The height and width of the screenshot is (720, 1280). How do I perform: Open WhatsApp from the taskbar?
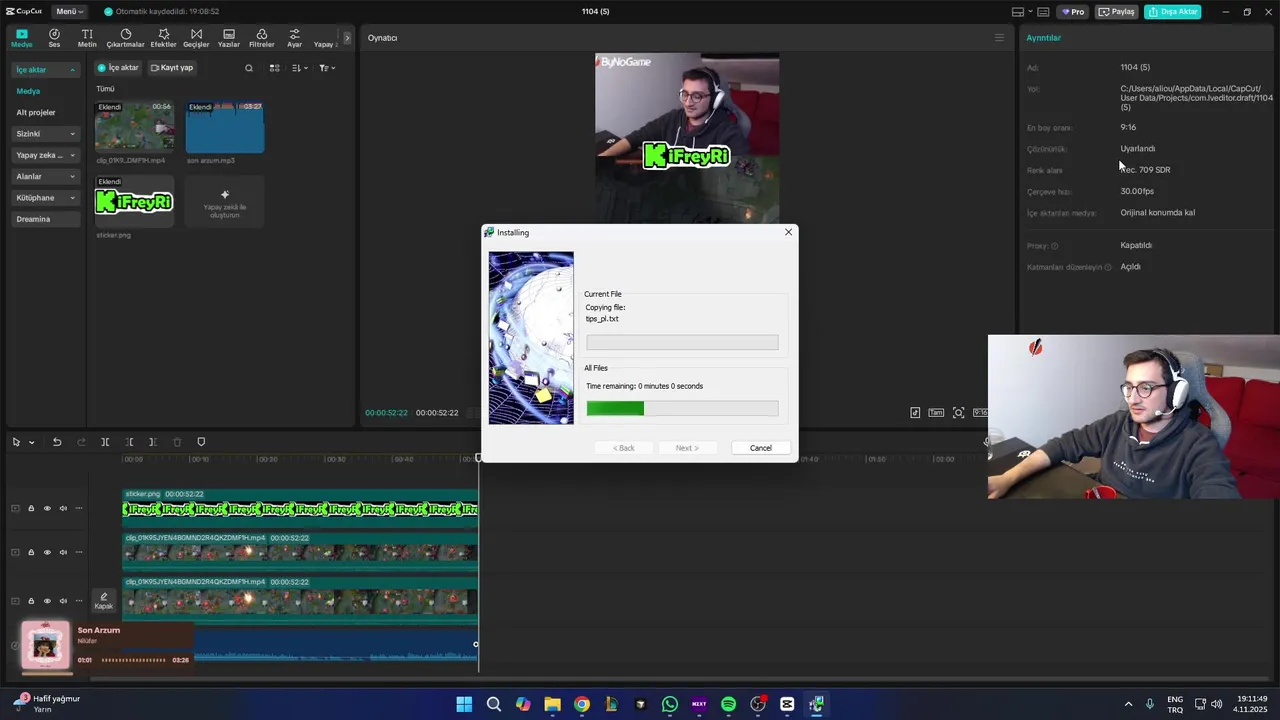pyautogui.click(x=670, y=704)
